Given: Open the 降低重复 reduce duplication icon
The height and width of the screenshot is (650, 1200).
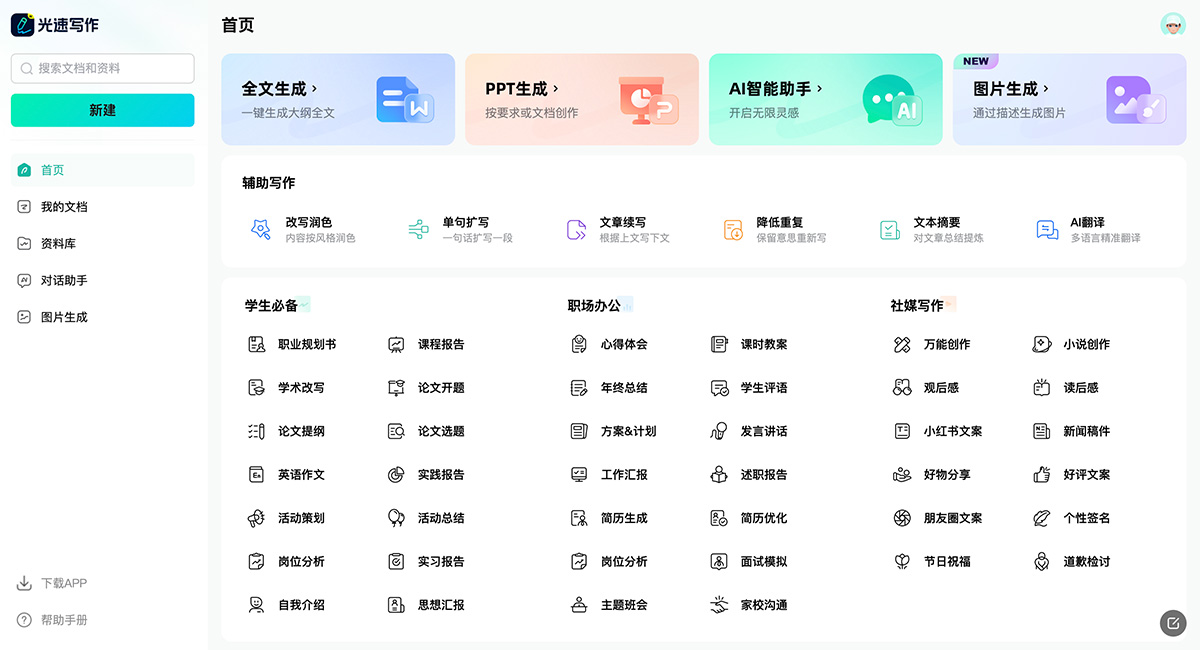Looking at the screenshot, I should pos(733,230).
